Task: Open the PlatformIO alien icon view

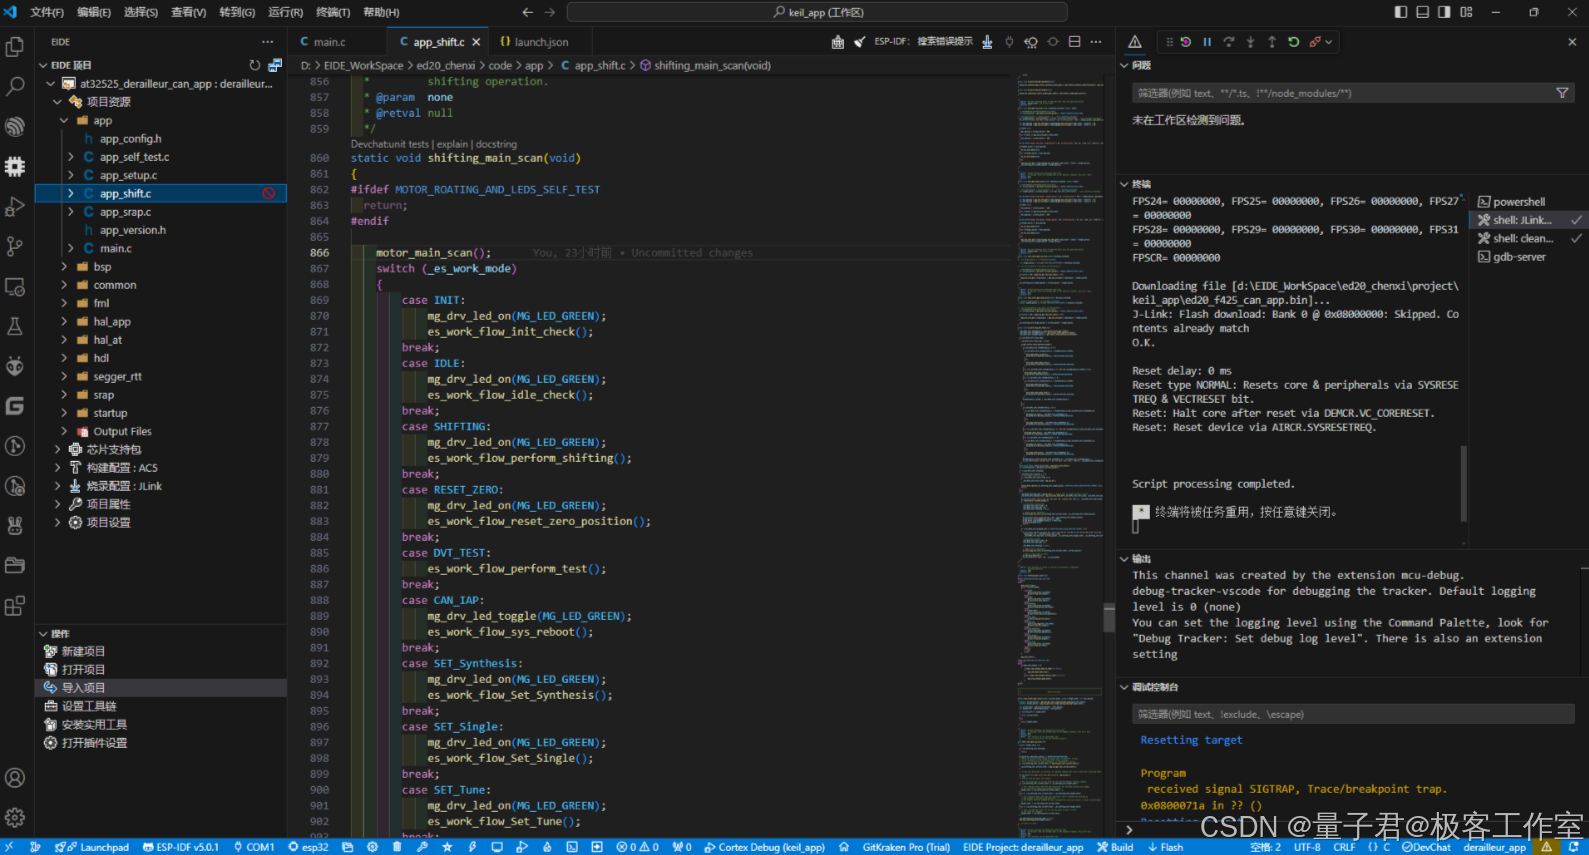Action: [15, 366]
